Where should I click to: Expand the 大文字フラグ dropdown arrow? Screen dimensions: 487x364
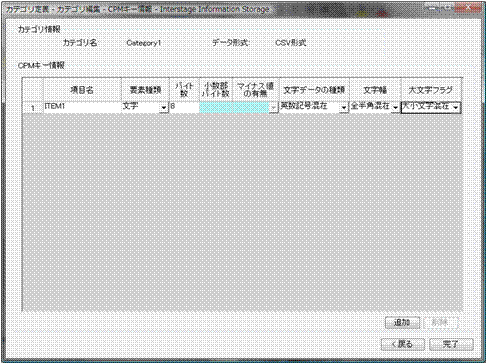click(456, 108)
